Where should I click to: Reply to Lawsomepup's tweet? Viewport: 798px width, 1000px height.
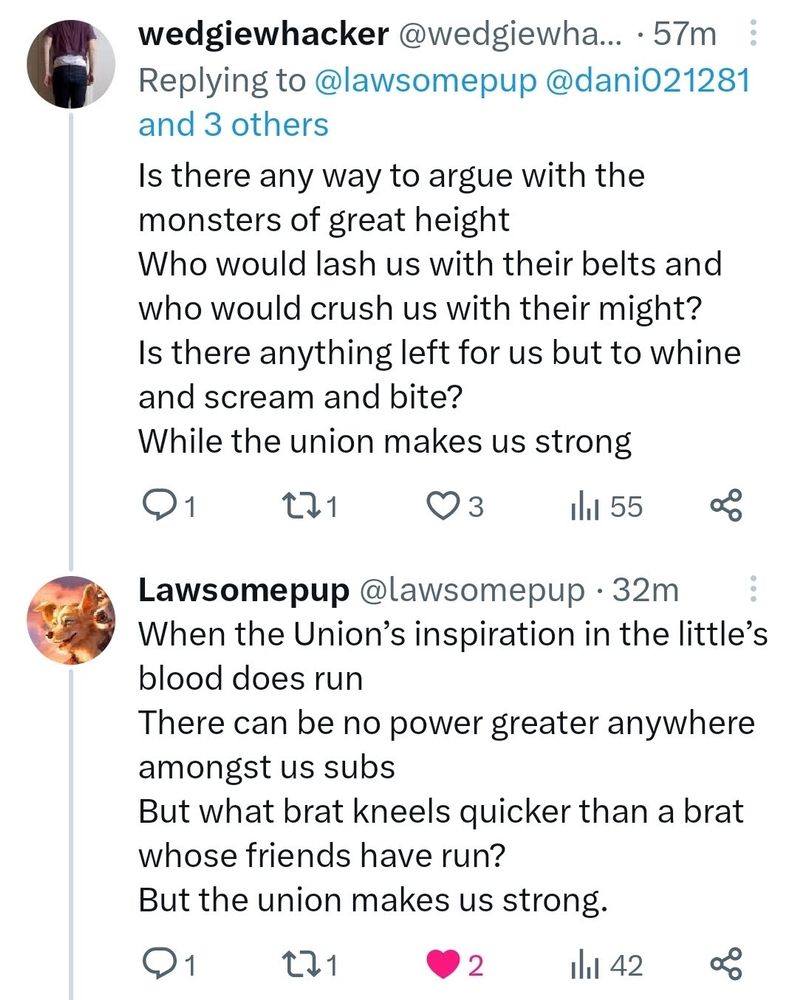point(163,963)
